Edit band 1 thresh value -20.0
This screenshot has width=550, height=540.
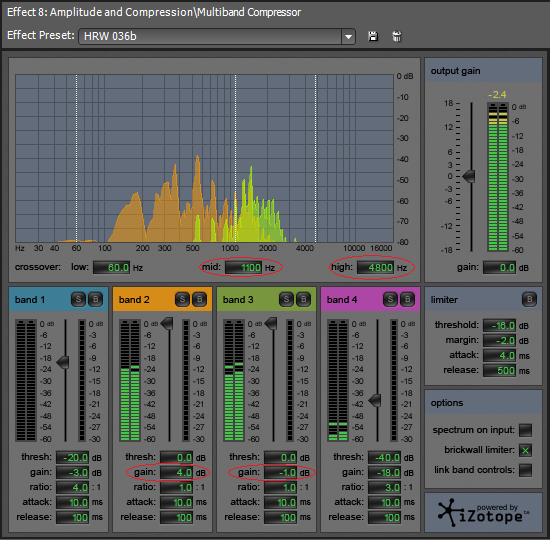tap(72, 458)
